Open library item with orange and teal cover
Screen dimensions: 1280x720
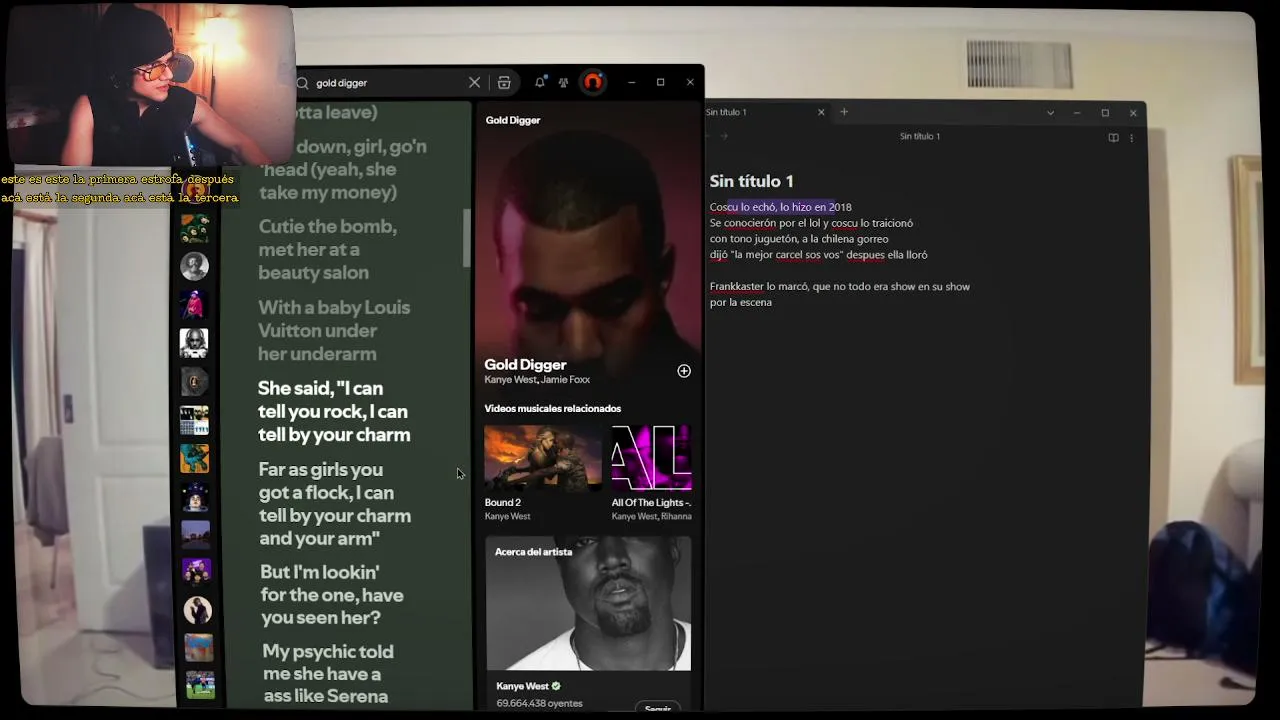pyautogui.click(x=195, y=458)
